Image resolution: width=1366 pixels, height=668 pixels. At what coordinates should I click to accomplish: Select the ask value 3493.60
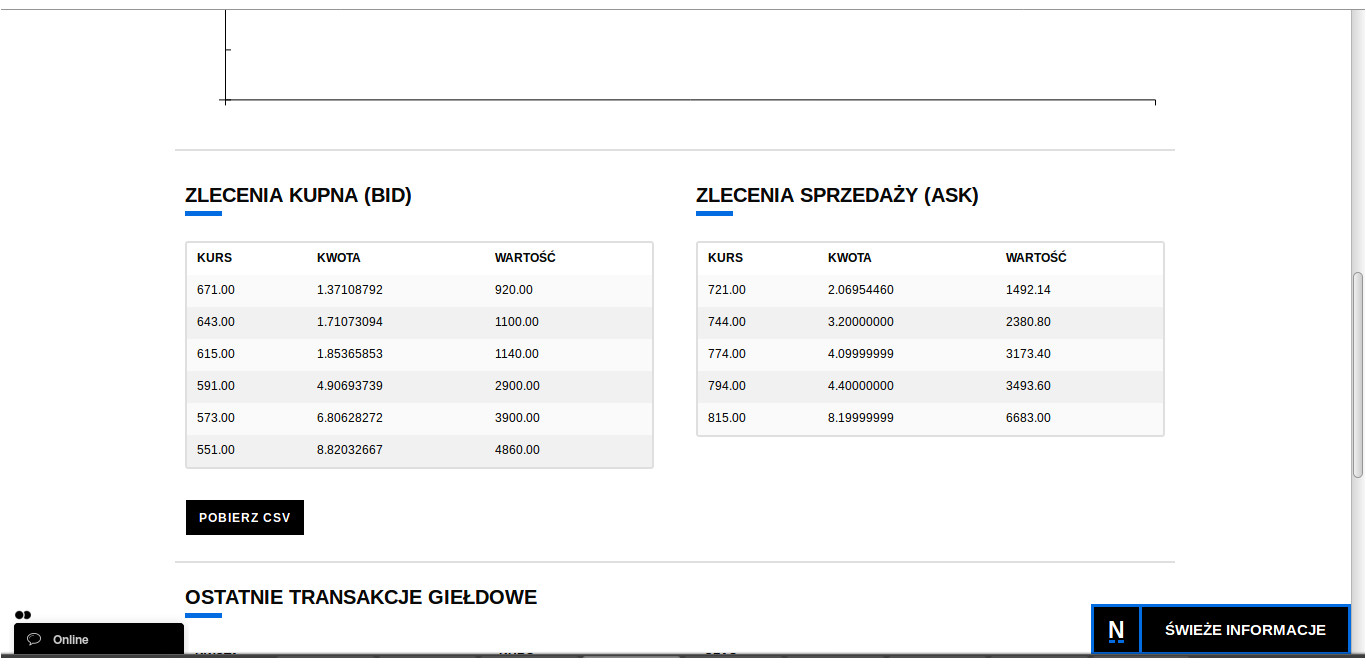[1028, 386]
